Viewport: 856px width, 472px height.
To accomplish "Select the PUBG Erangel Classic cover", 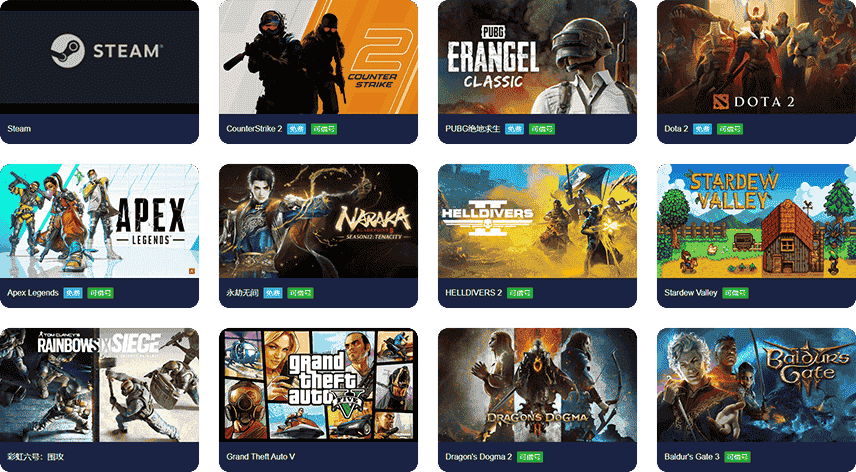I will tap(537, 57).
